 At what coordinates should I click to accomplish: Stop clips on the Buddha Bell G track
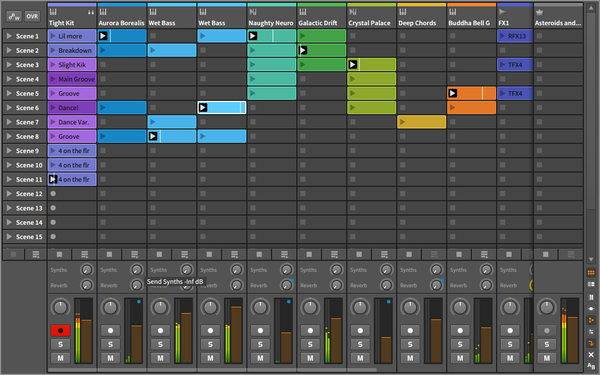pyautogui.click(x=459, y=254)
